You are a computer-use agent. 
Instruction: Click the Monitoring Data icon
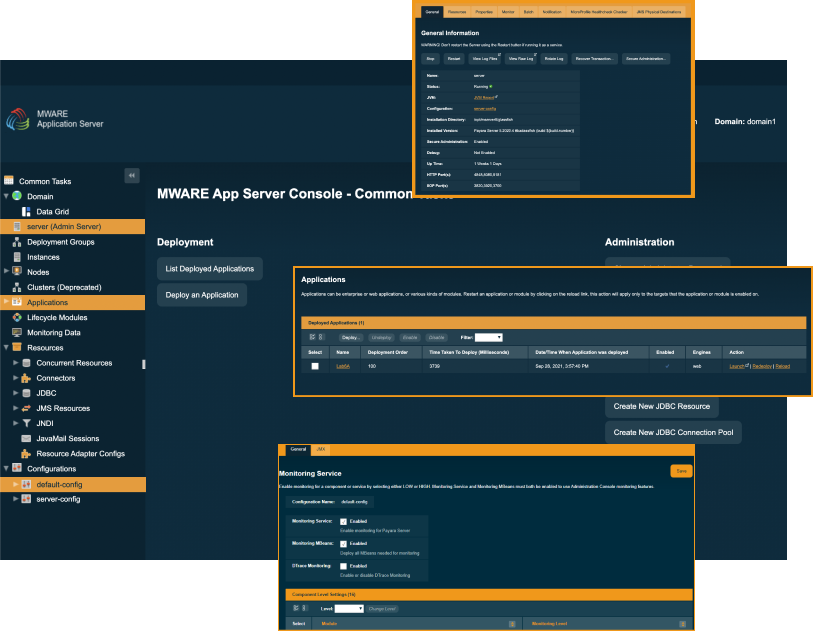pyautogui.click(x=17, y=332)
